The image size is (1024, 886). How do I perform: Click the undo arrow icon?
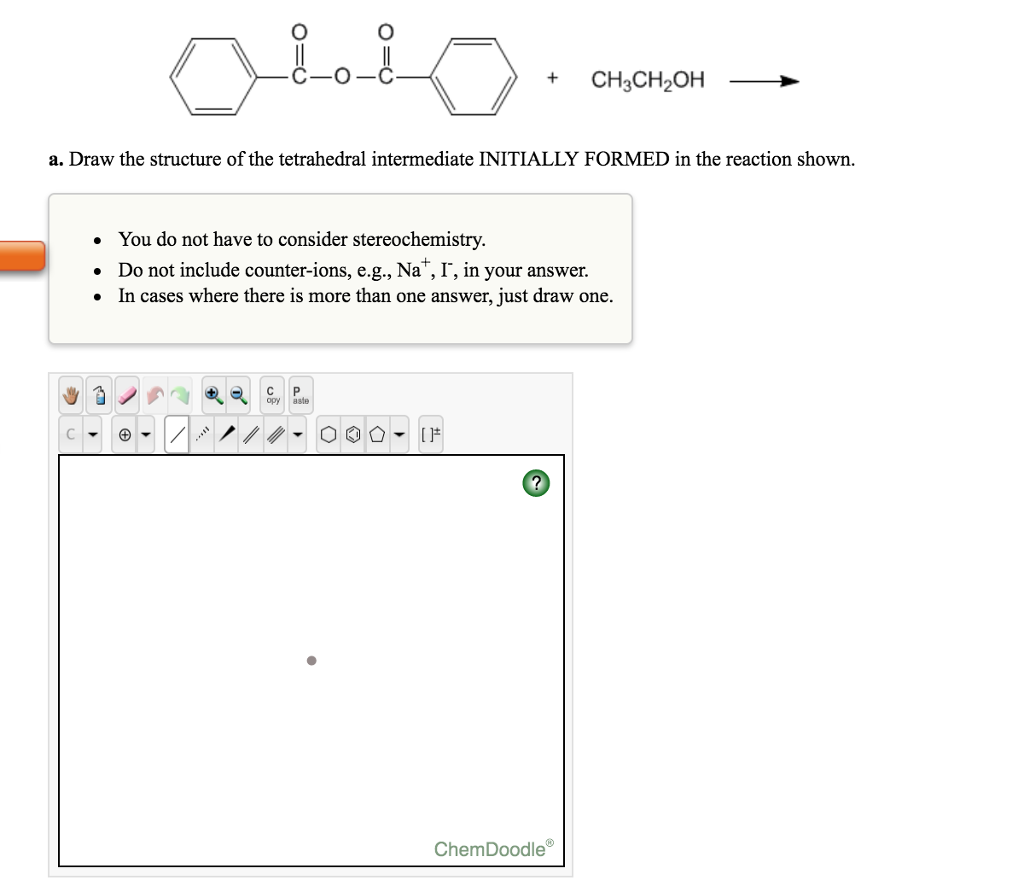[x=155, y=395]
